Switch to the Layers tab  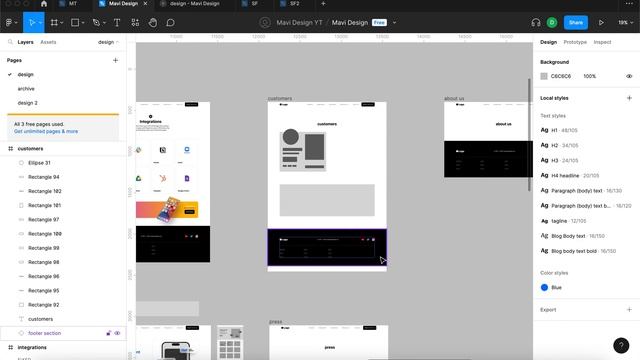[x=25, y=42]
